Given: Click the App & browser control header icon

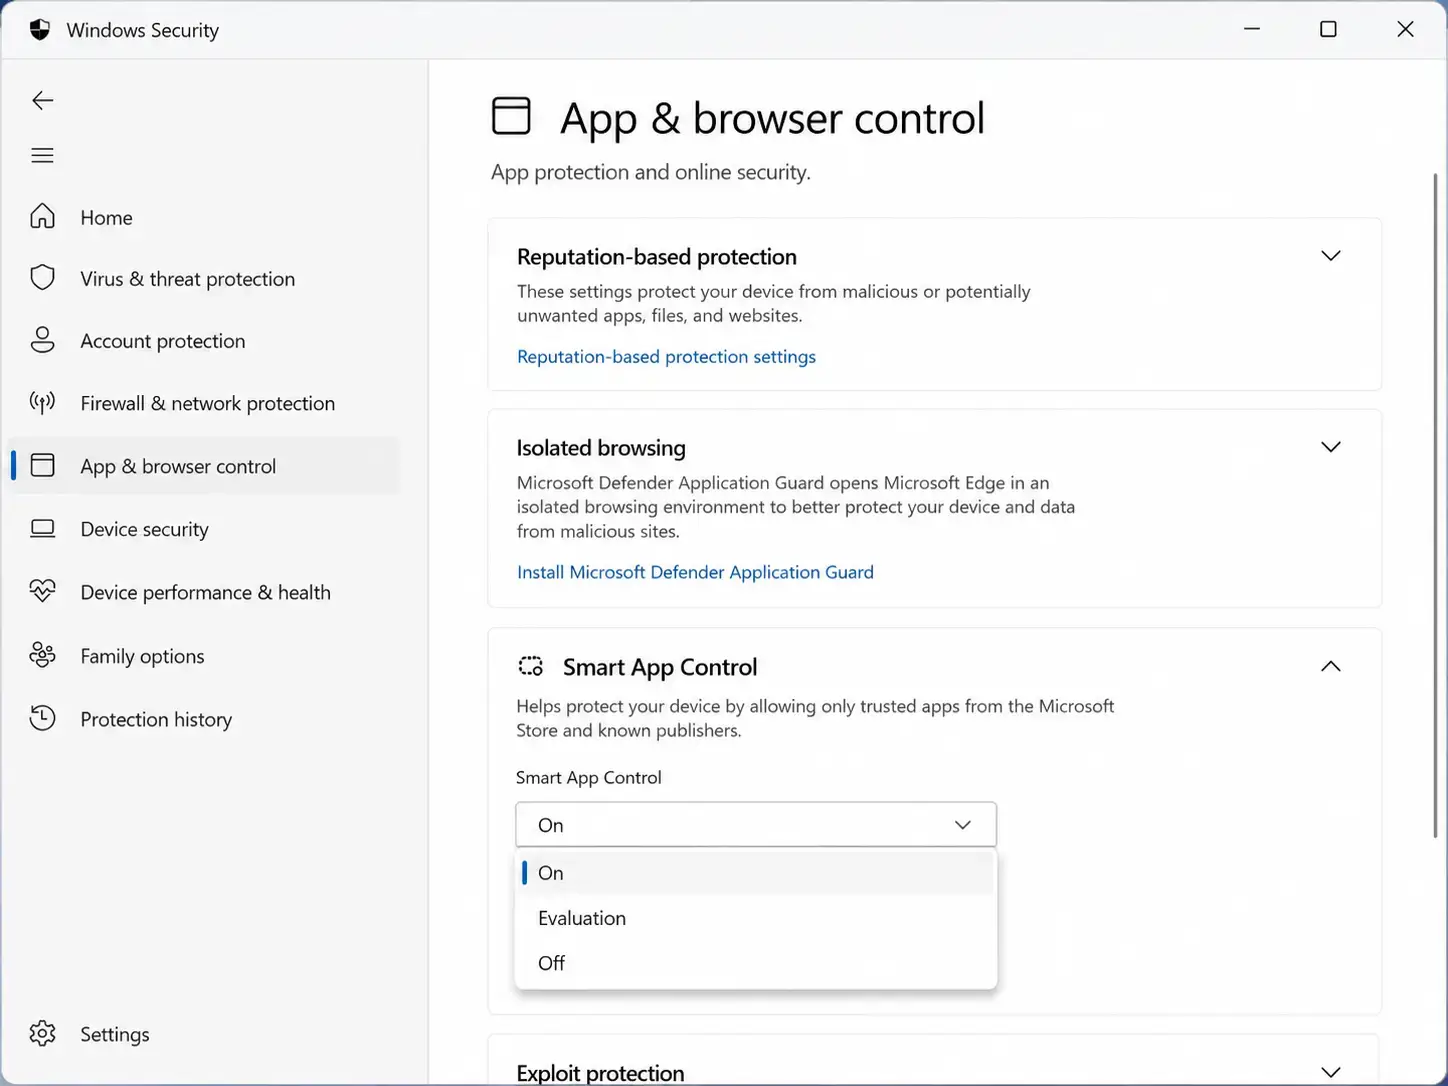Looking at the screenshot, I should click(511, 116).
